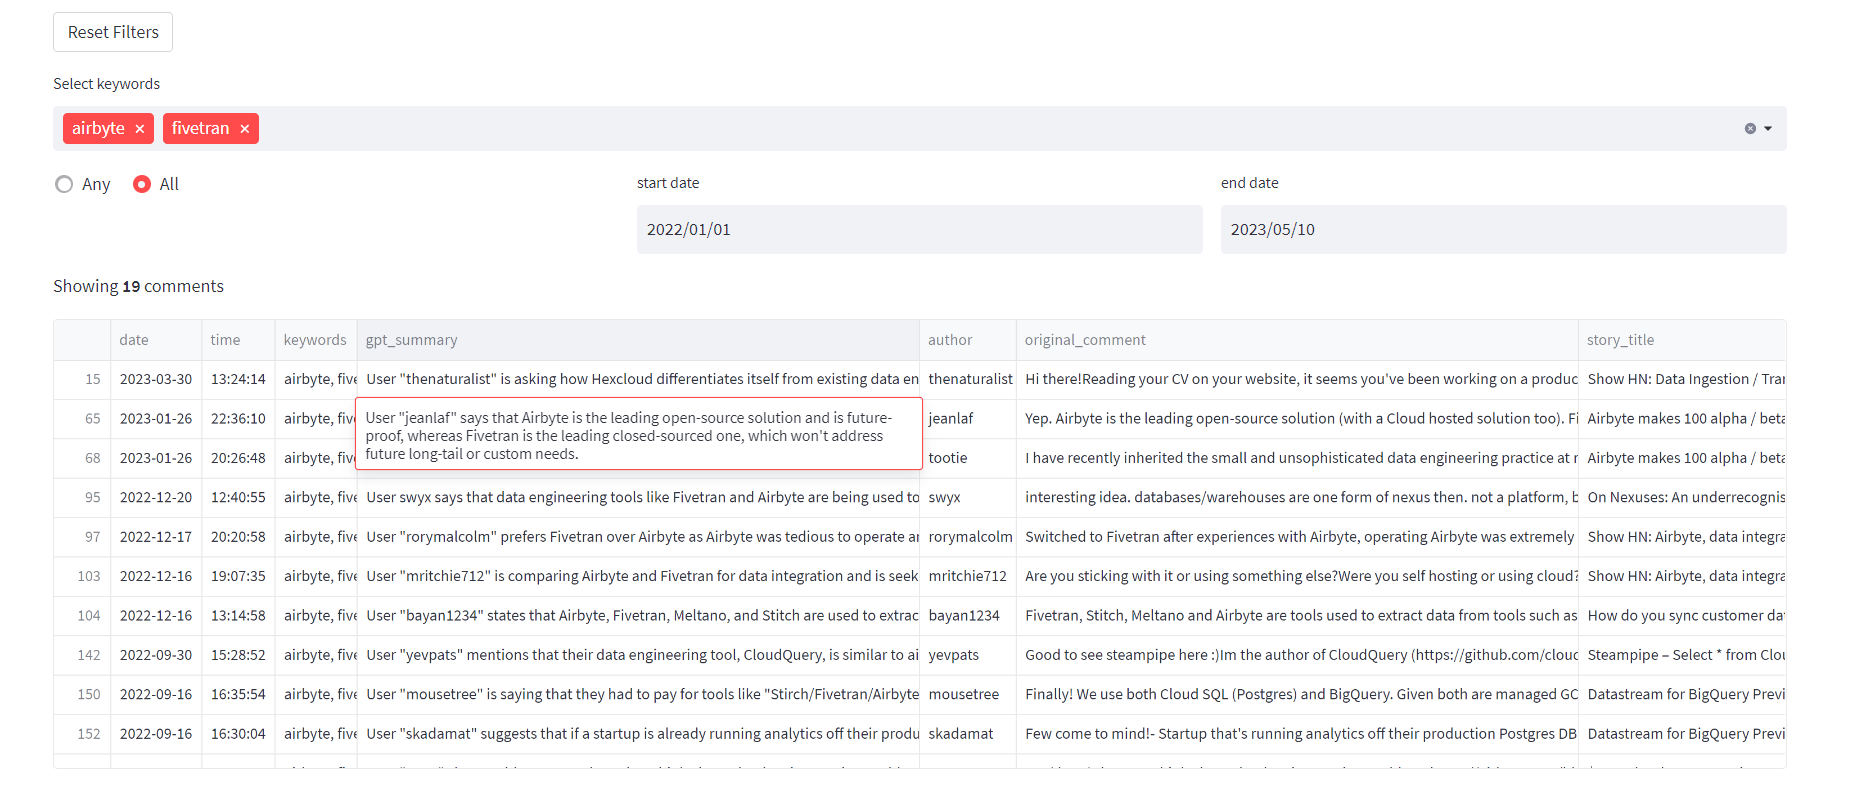
Task: Click thenaturalist original_comment cell
Action: 1297,379
